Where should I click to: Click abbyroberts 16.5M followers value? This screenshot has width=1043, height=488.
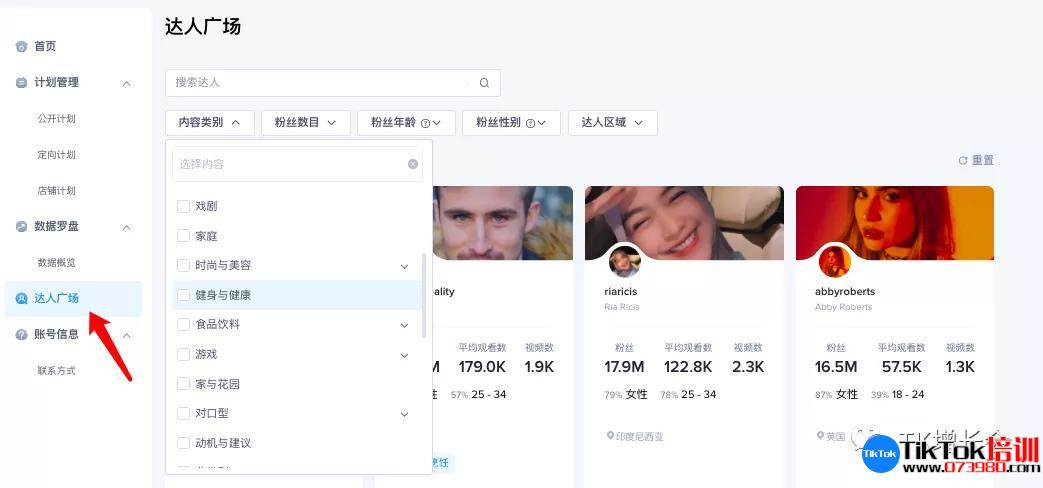(x=835, y=367)
